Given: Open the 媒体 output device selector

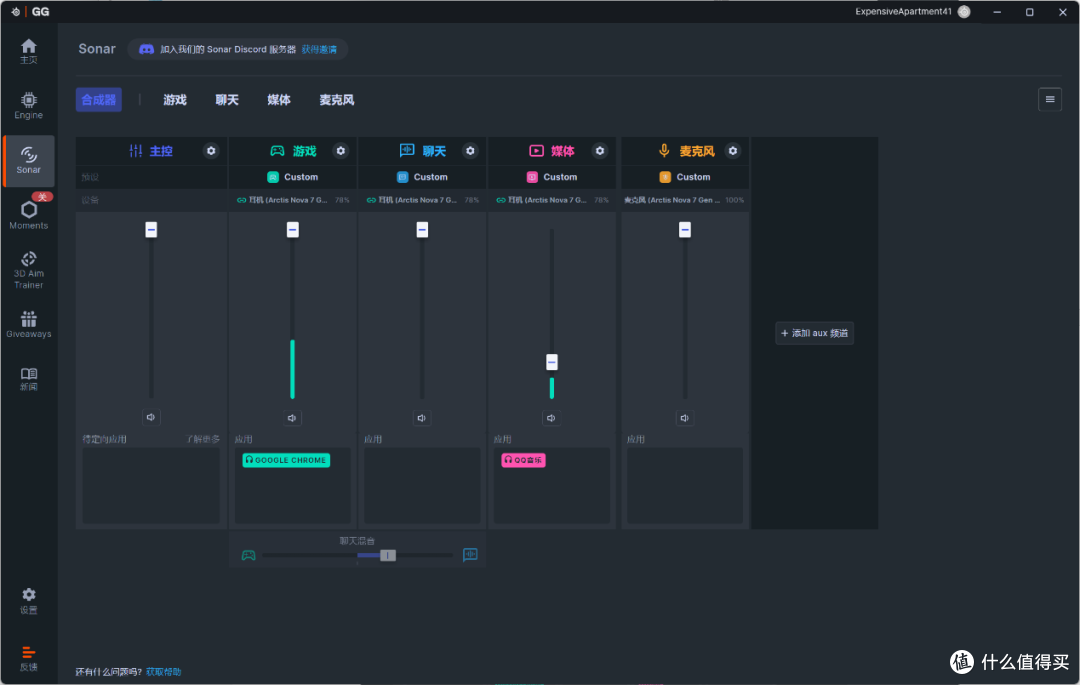Looking at the screenshot, I should point(552,200).
